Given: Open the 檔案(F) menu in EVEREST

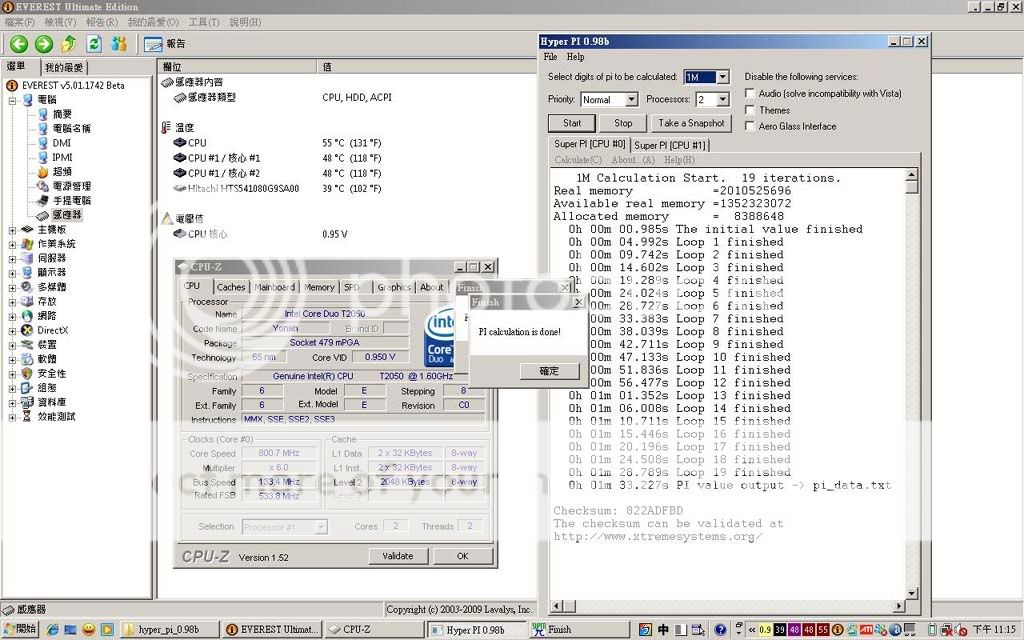Looking at the screenshot, I should [x=20, y=22].
